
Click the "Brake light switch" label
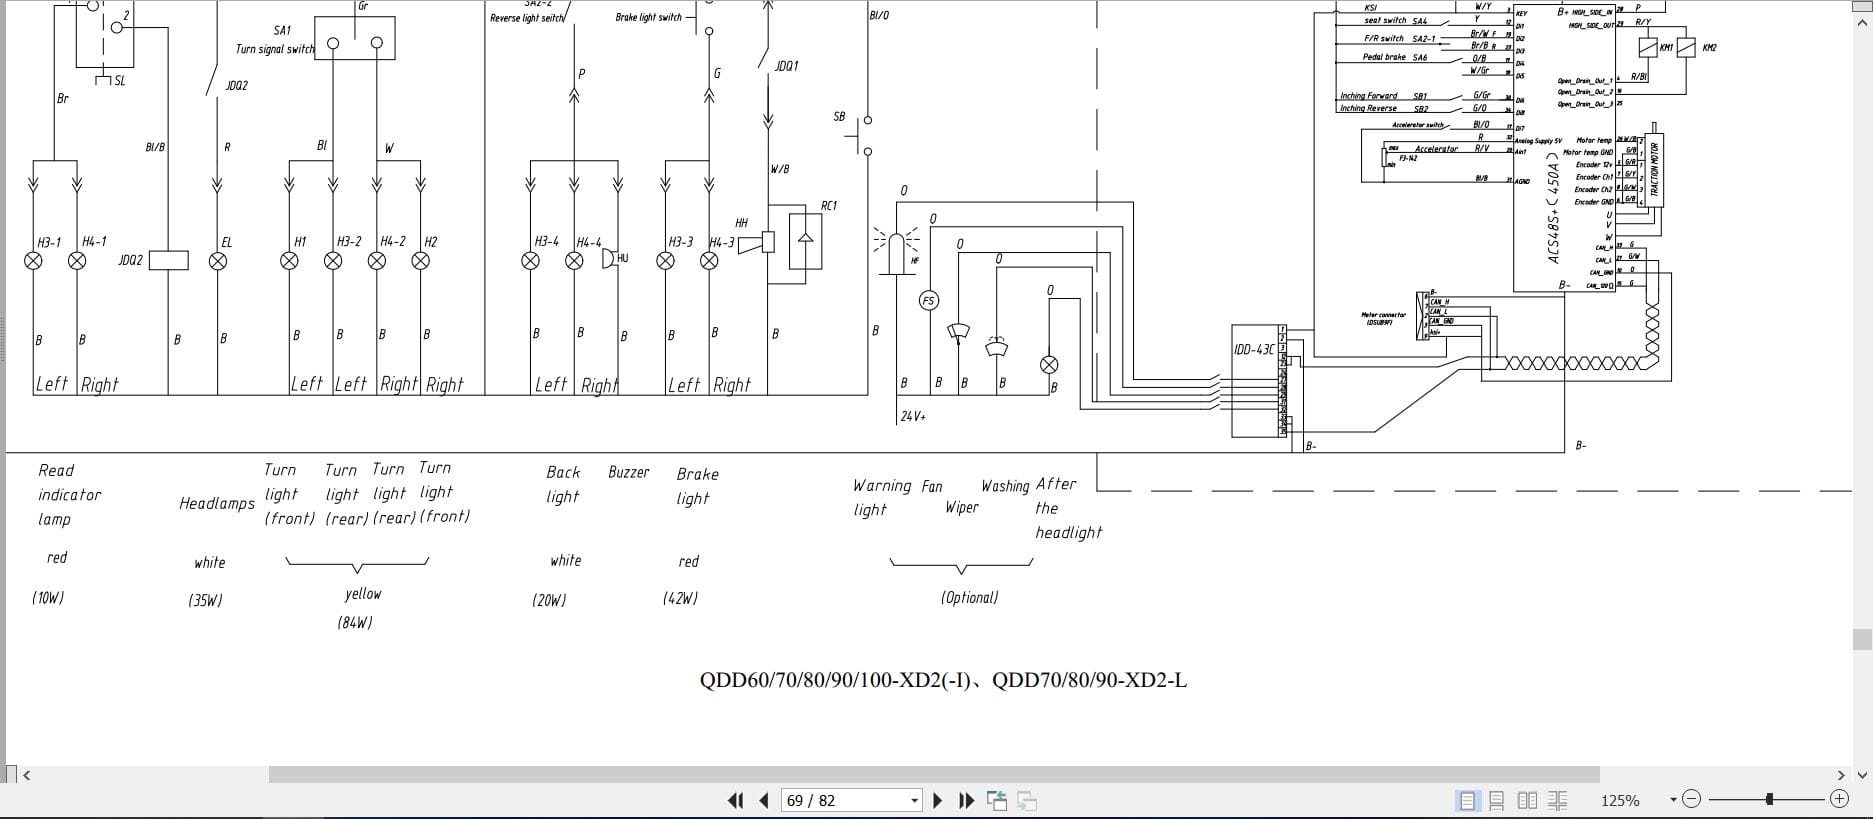pyautogui.click(x=649, y=17)
